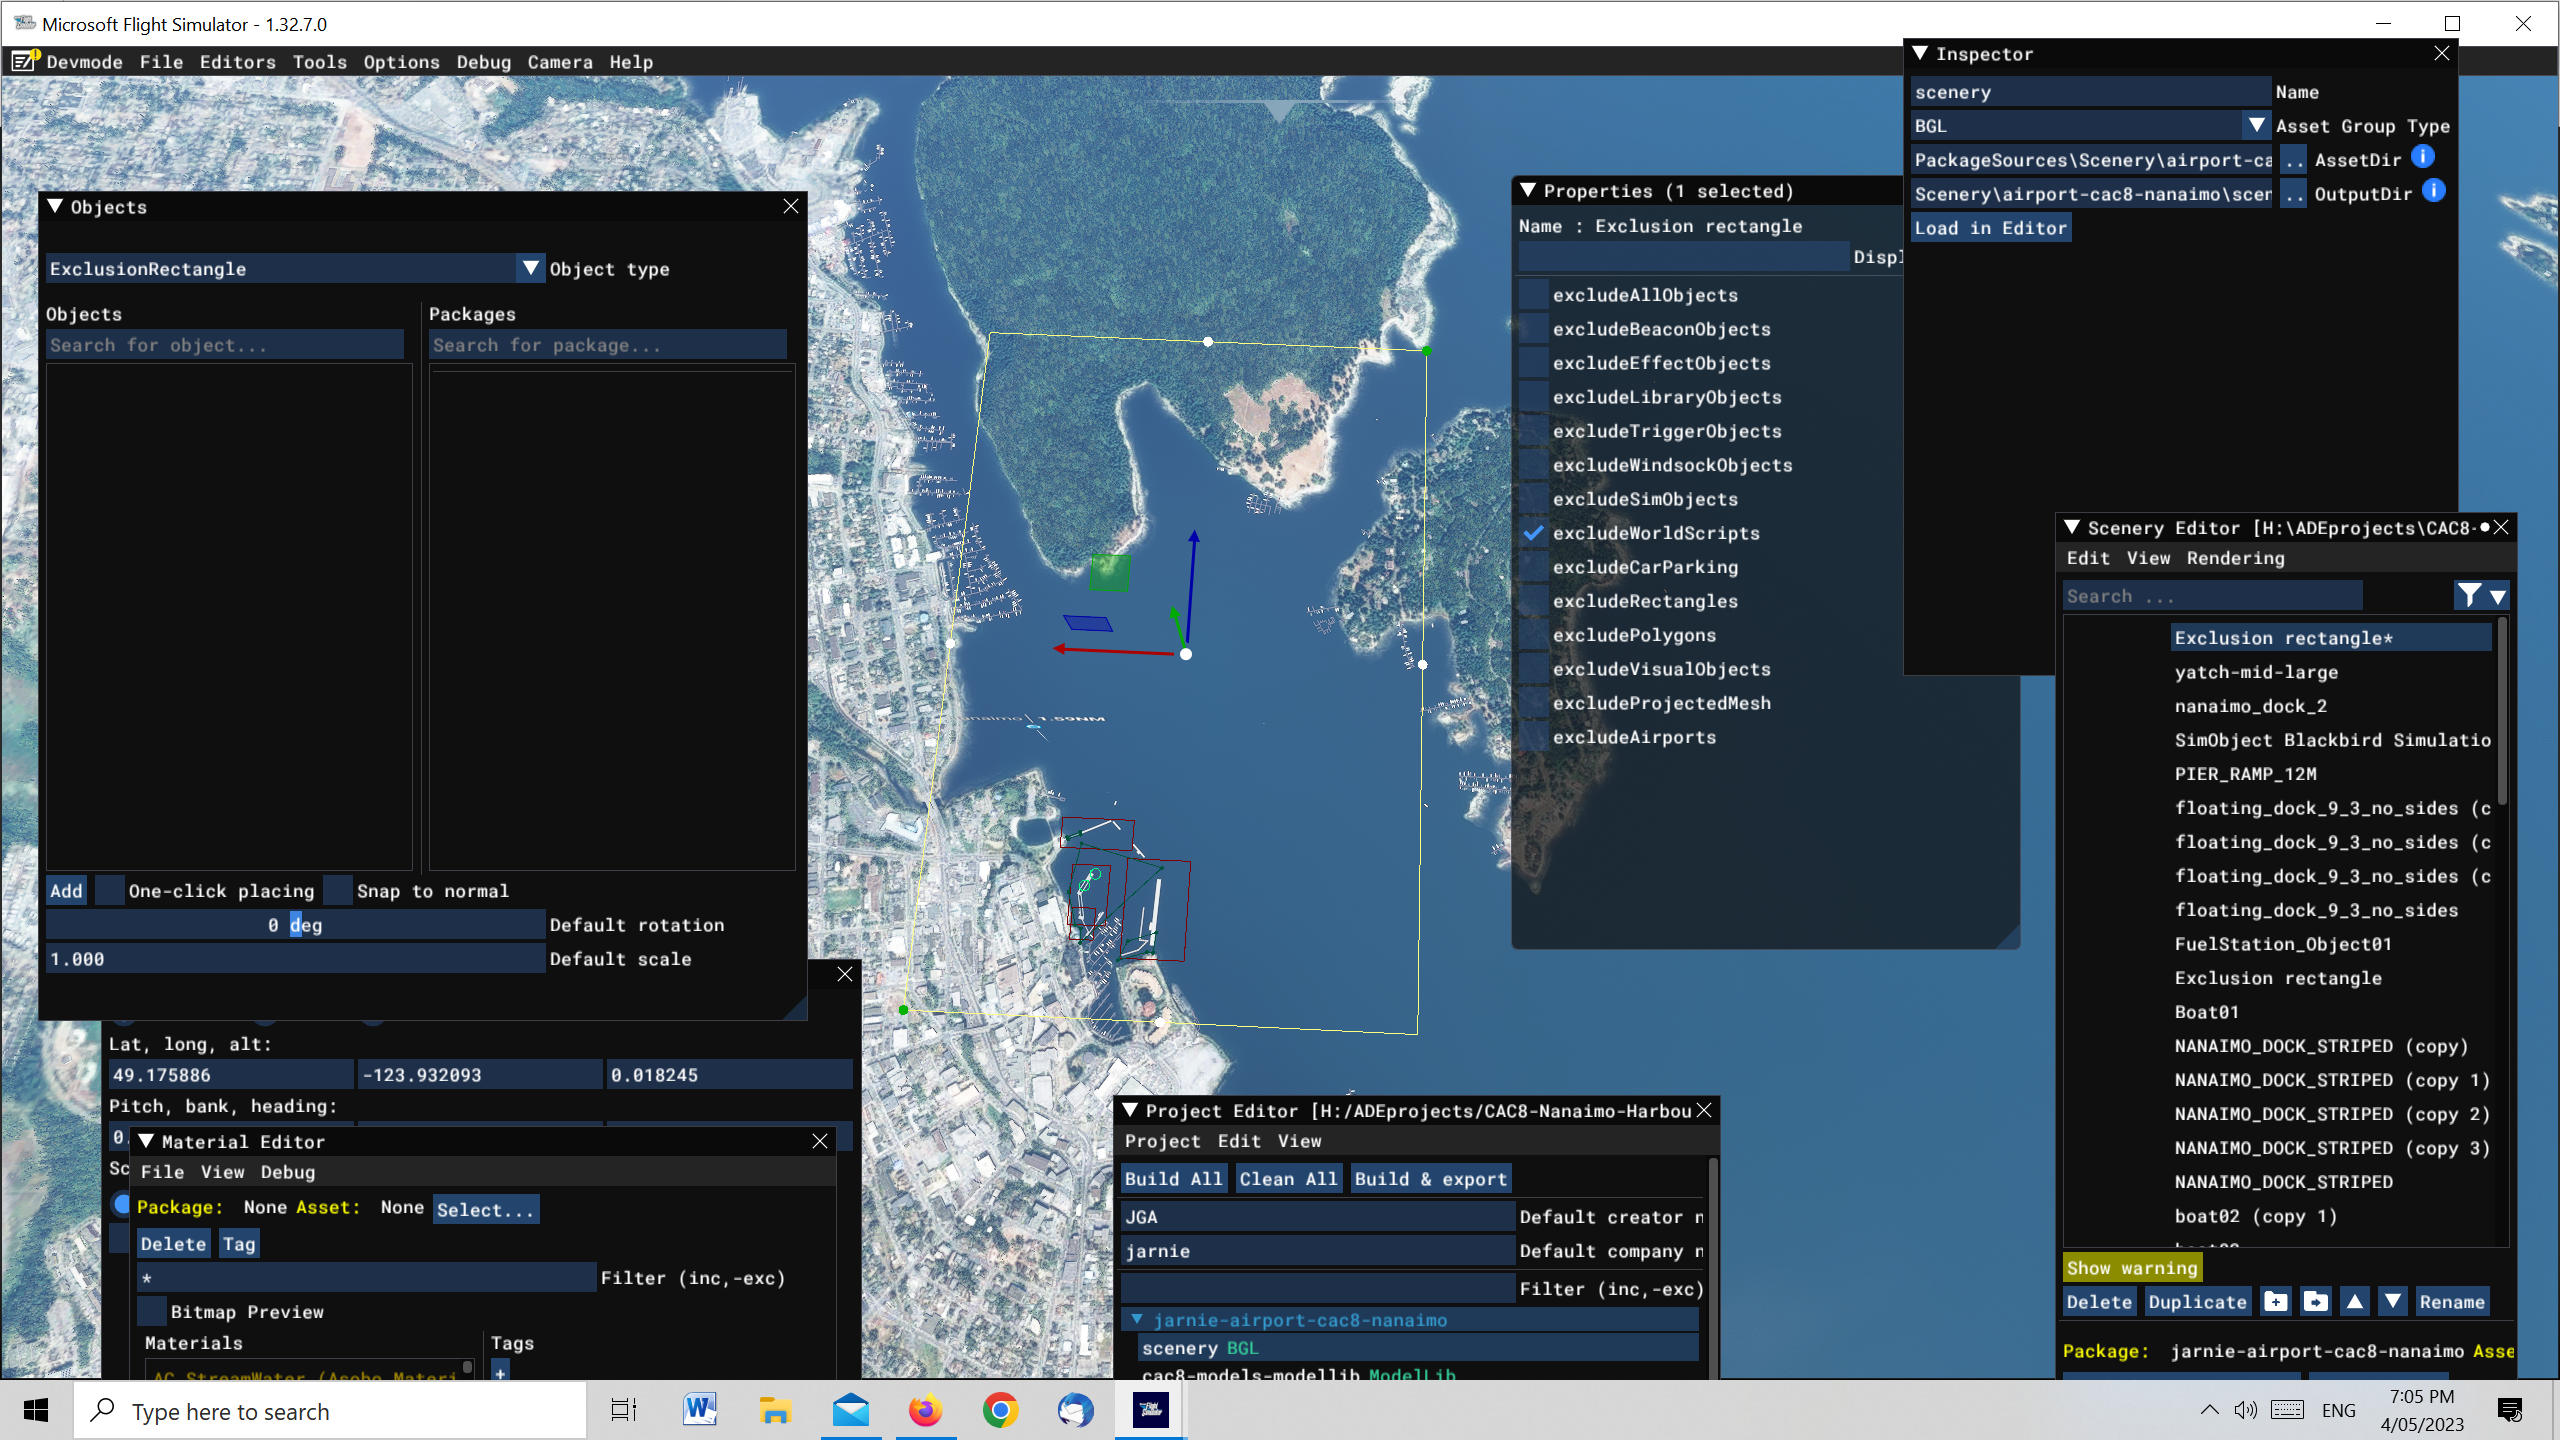Collapse the Properties panel

tap(1528, 190)
